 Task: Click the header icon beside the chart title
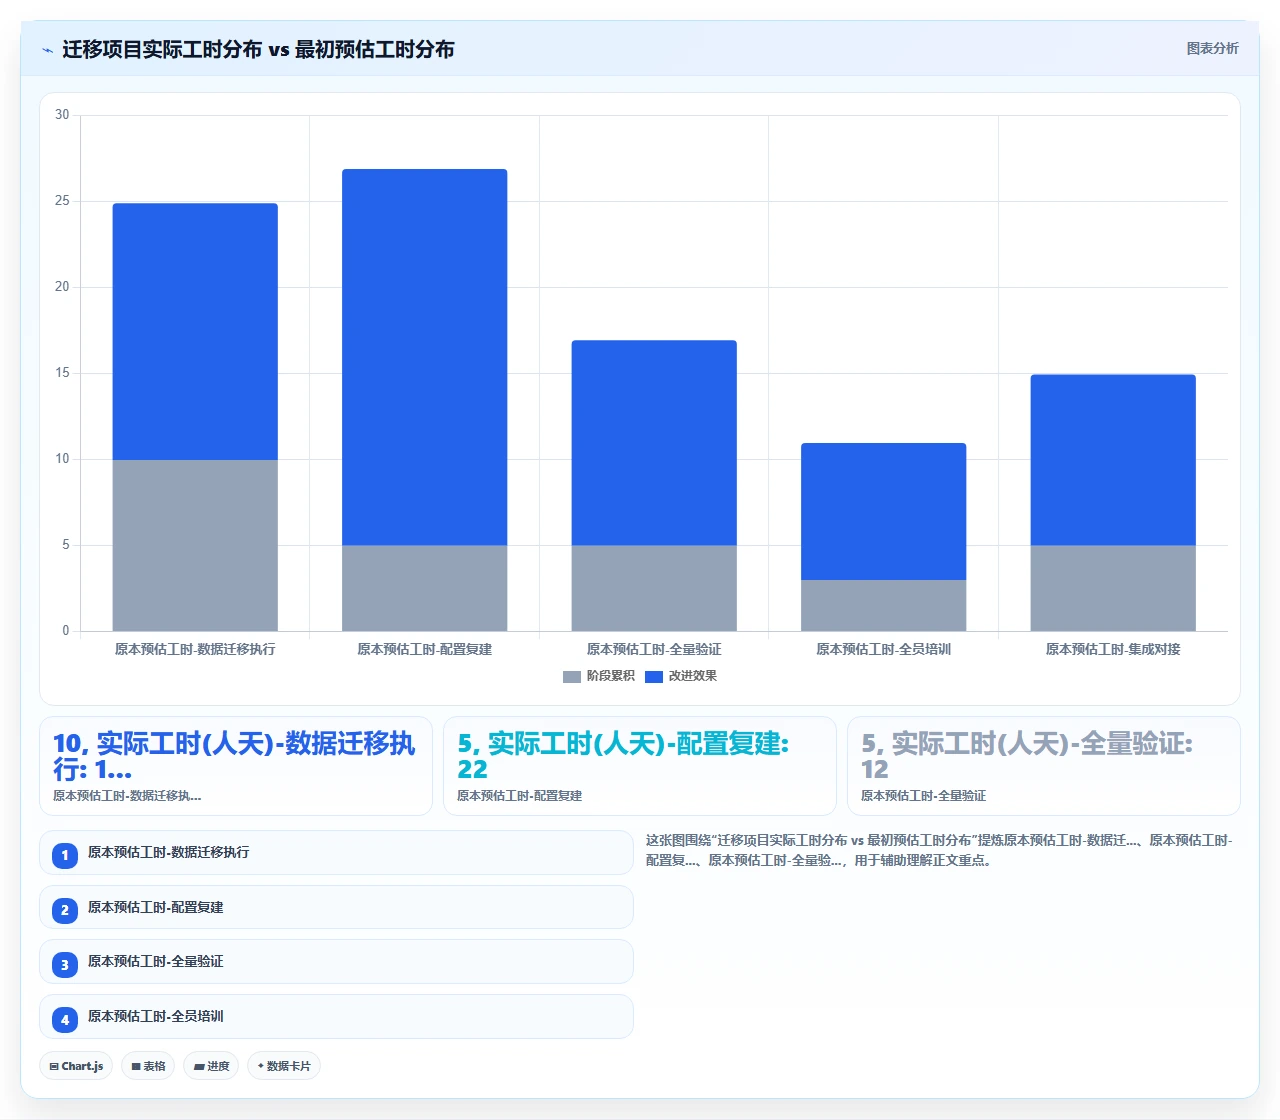(47, 49)
